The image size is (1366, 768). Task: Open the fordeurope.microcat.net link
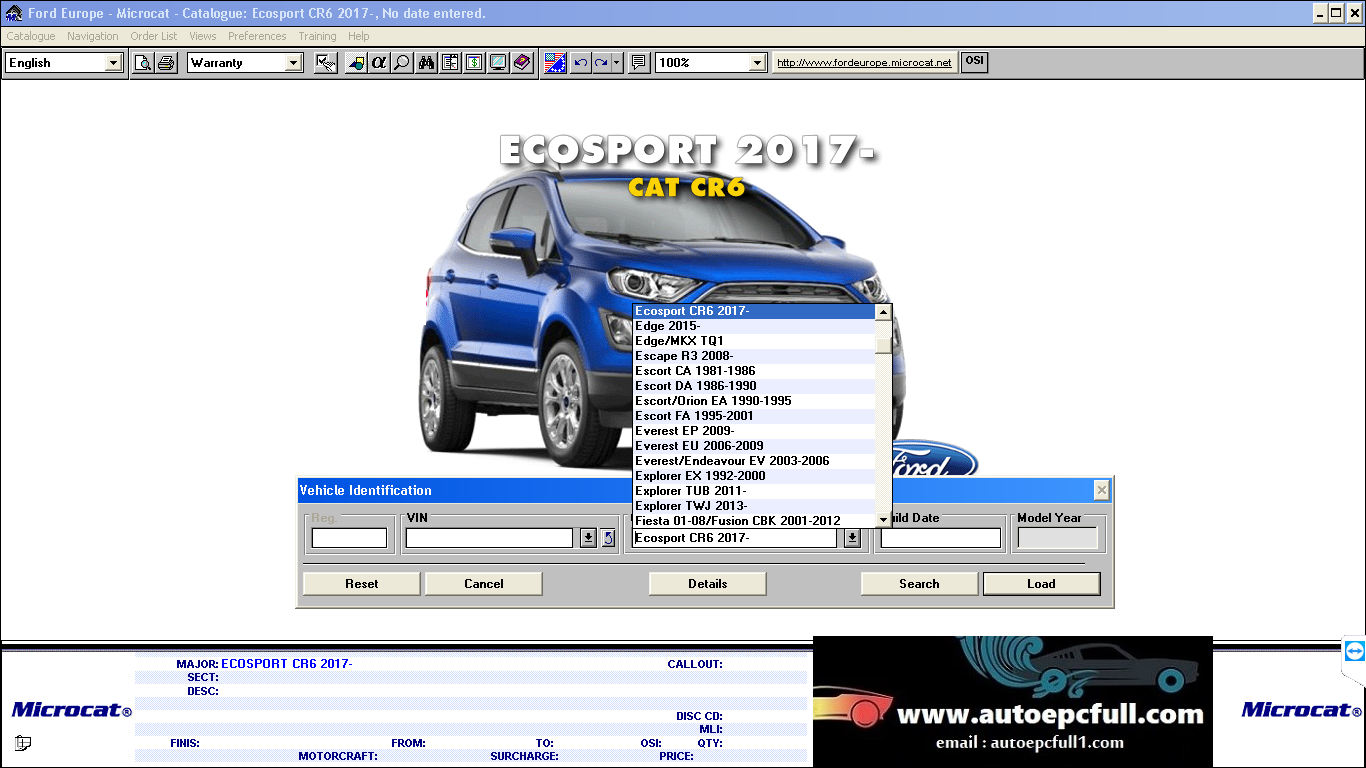(865, 63)
